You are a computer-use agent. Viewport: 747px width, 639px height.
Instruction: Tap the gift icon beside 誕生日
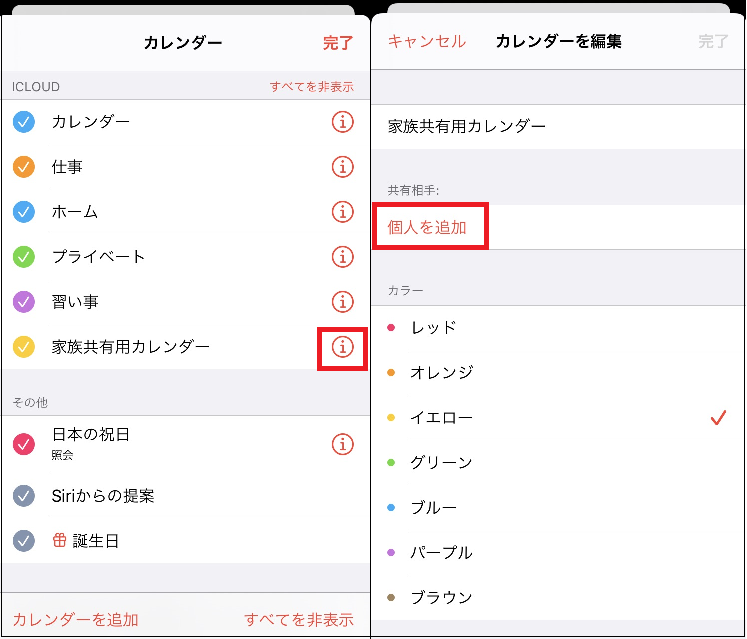coord(60,541)
